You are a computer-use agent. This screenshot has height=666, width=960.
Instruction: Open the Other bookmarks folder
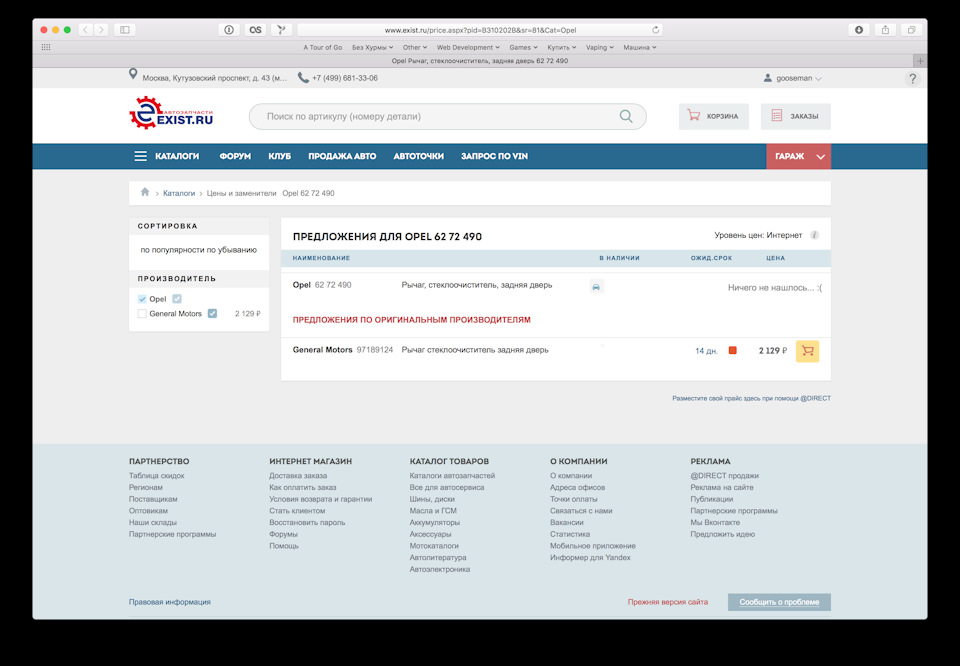[x=414, y=47]
